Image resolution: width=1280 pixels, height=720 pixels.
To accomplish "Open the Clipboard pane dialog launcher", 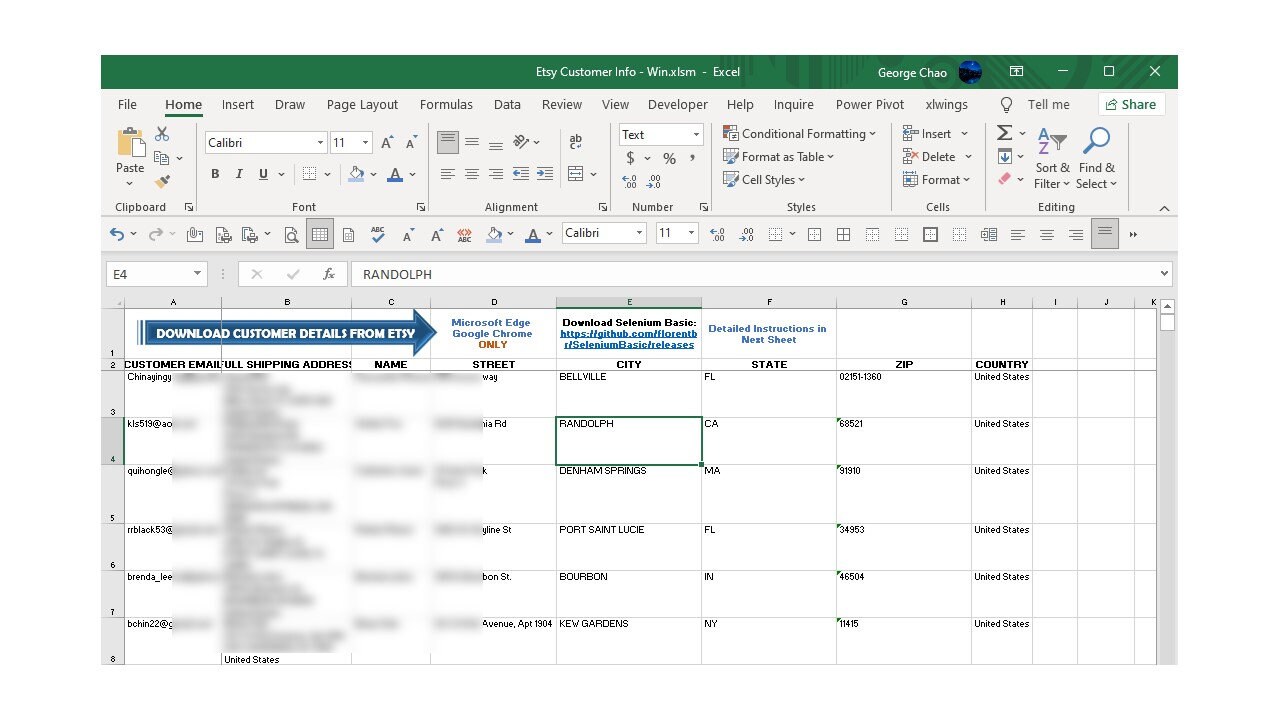I will [x=189, y=207].
